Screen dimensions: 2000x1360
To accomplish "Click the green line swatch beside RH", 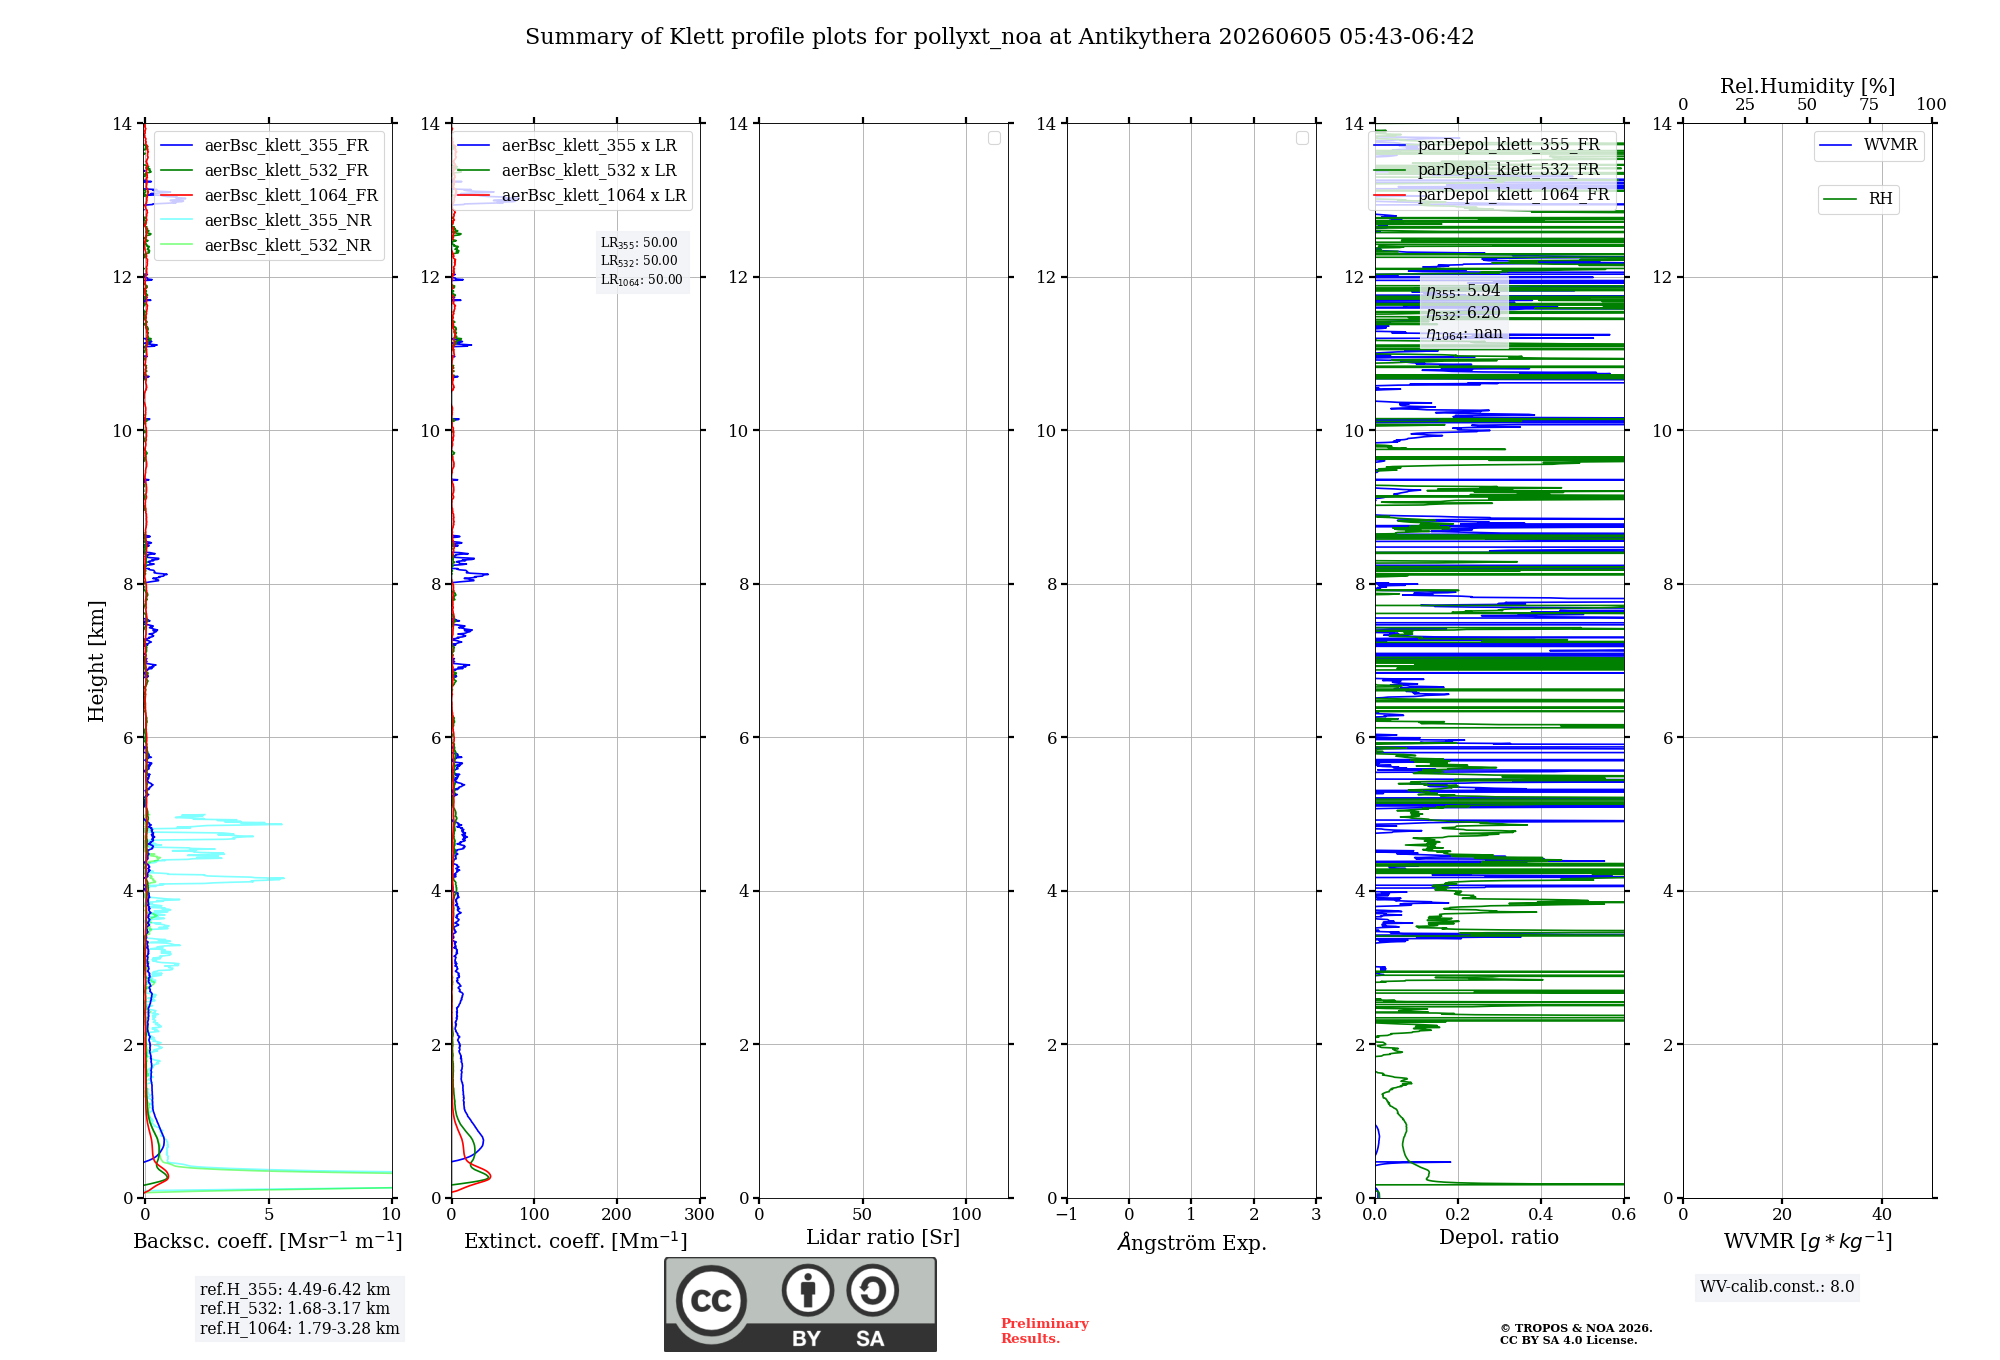I will 1840,200.
